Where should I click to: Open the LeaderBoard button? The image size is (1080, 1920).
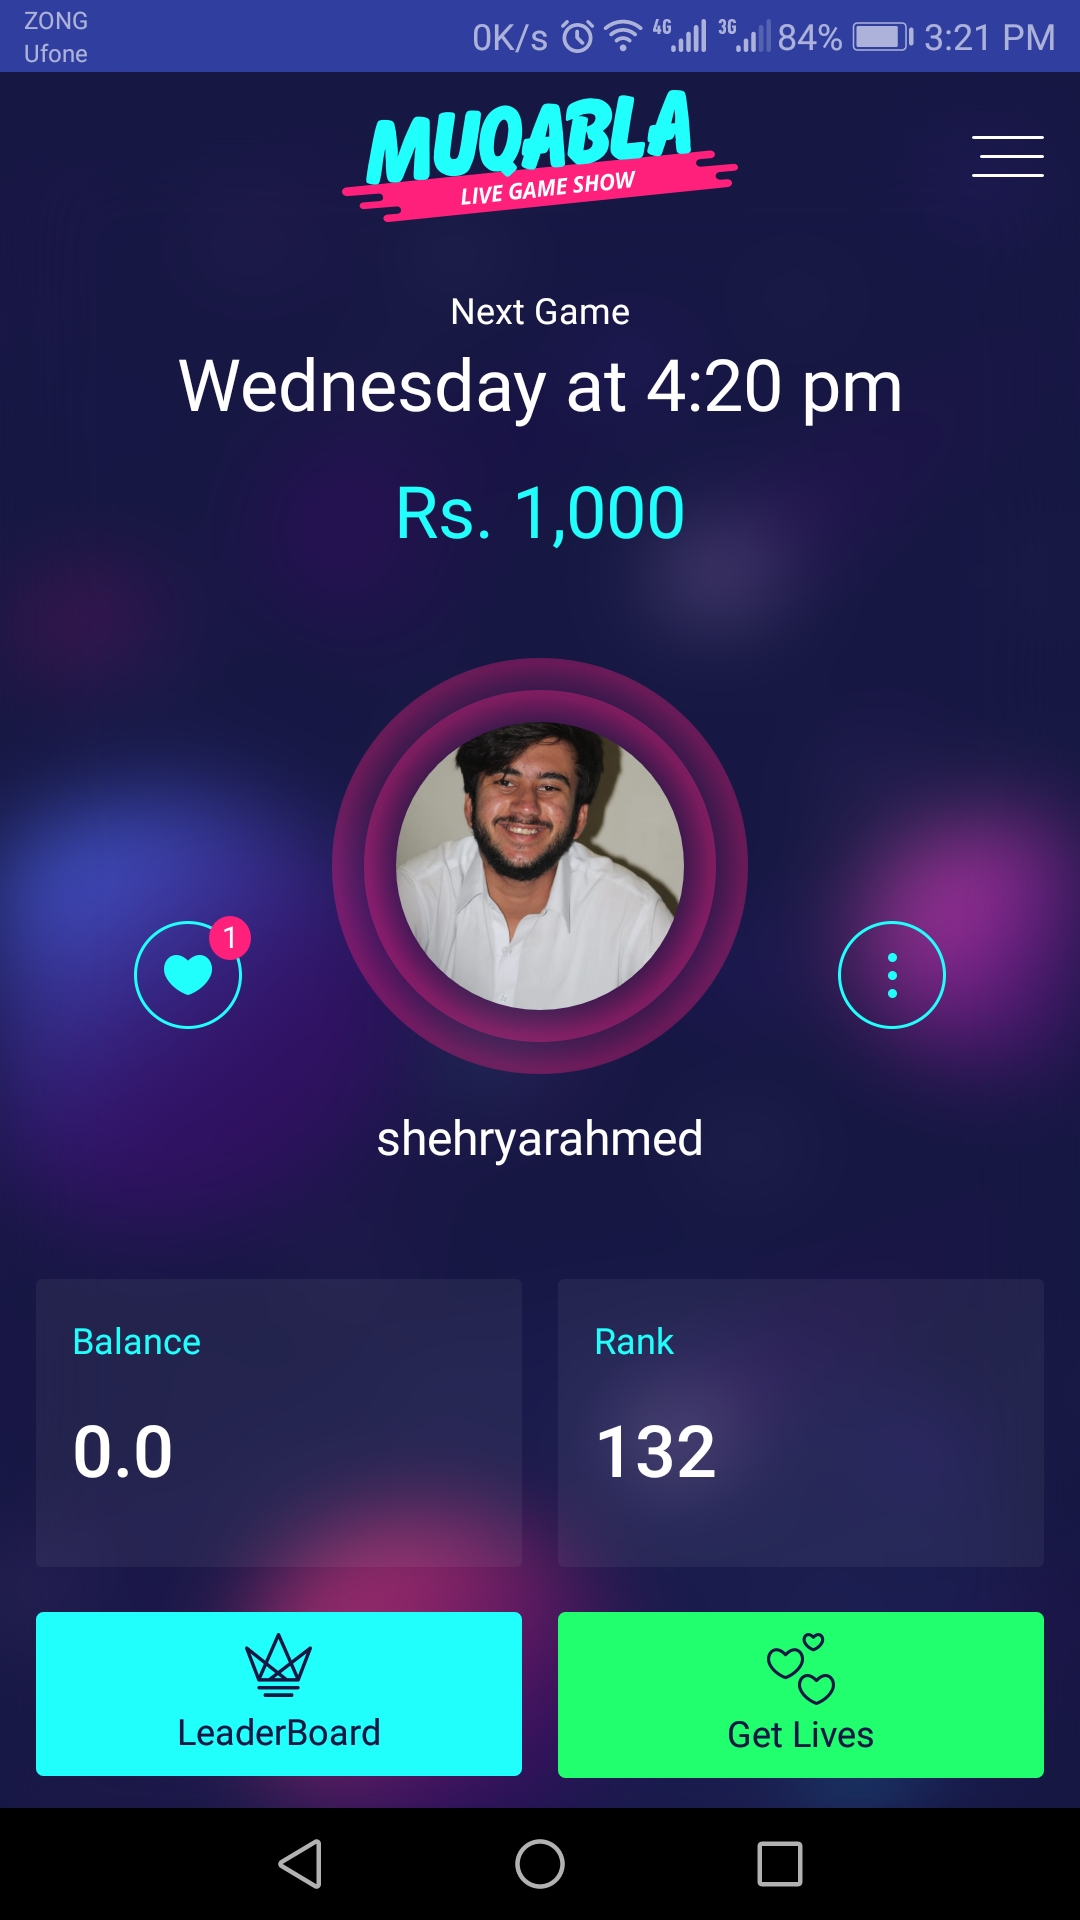tap(279, 1694)
